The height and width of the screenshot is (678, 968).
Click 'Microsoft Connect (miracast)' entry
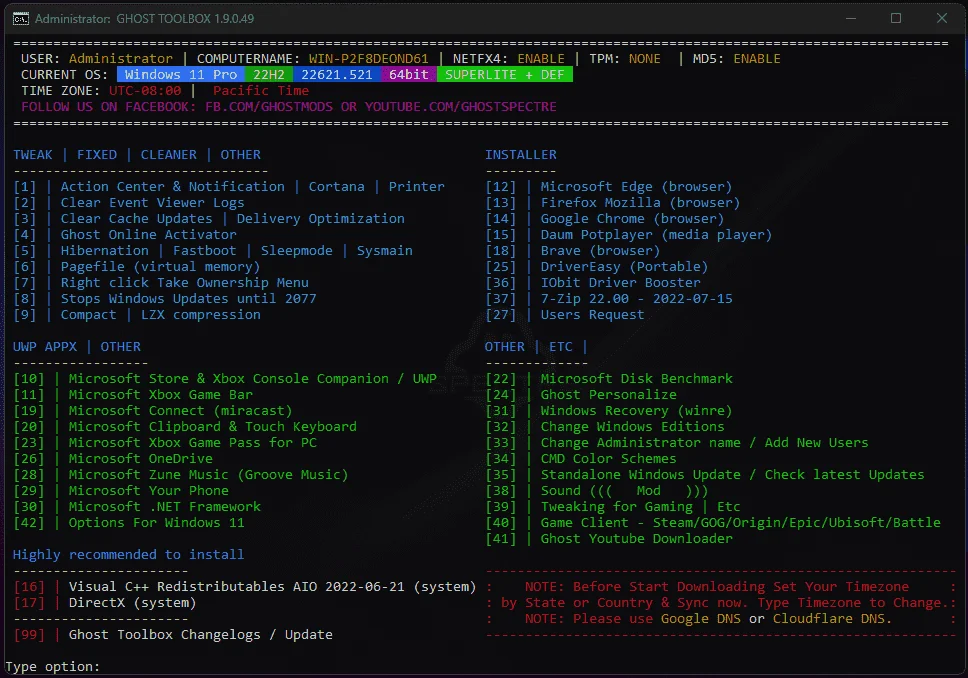pos(180,411)
